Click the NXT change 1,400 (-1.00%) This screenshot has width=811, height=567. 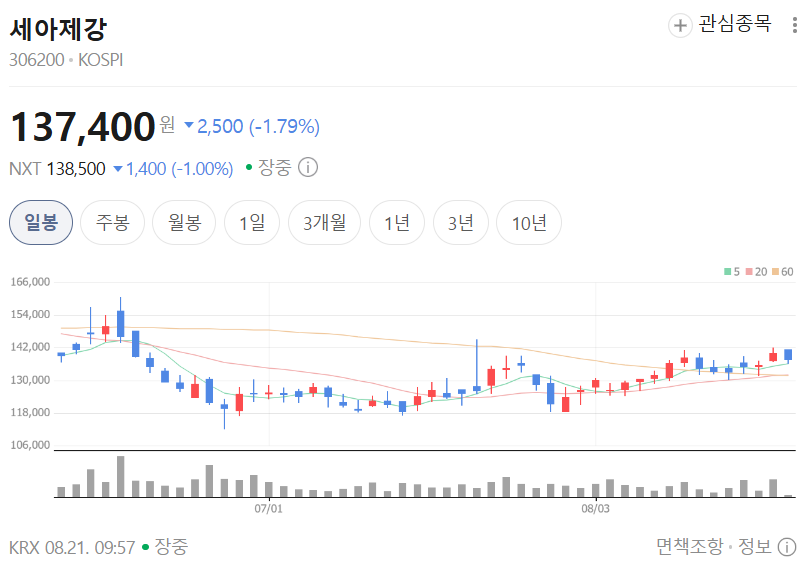tap(173, 169)
